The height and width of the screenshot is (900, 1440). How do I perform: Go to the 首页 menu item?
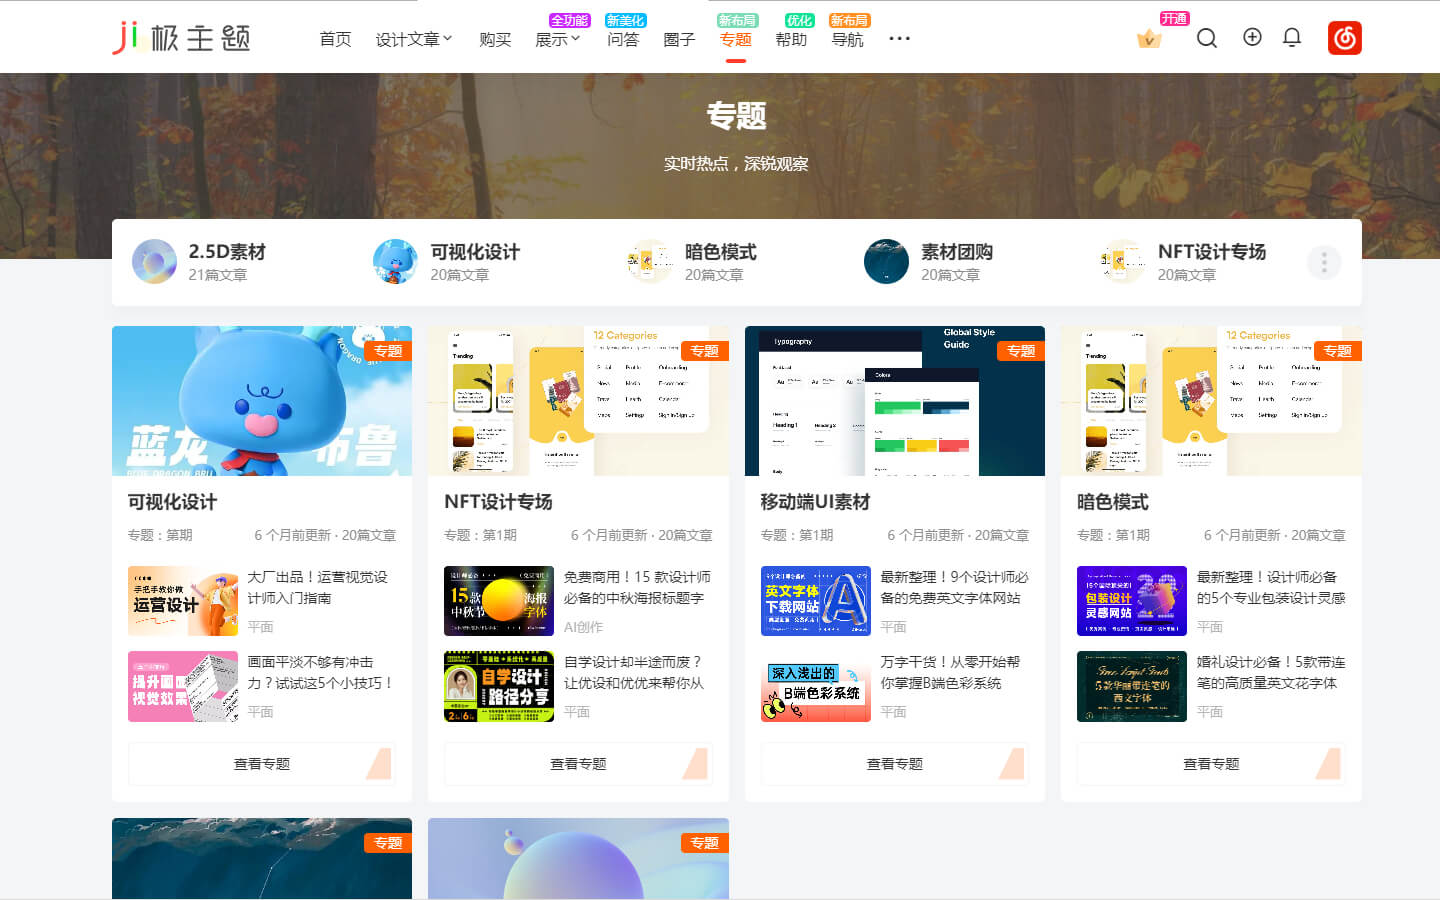(x=335, y=39)
